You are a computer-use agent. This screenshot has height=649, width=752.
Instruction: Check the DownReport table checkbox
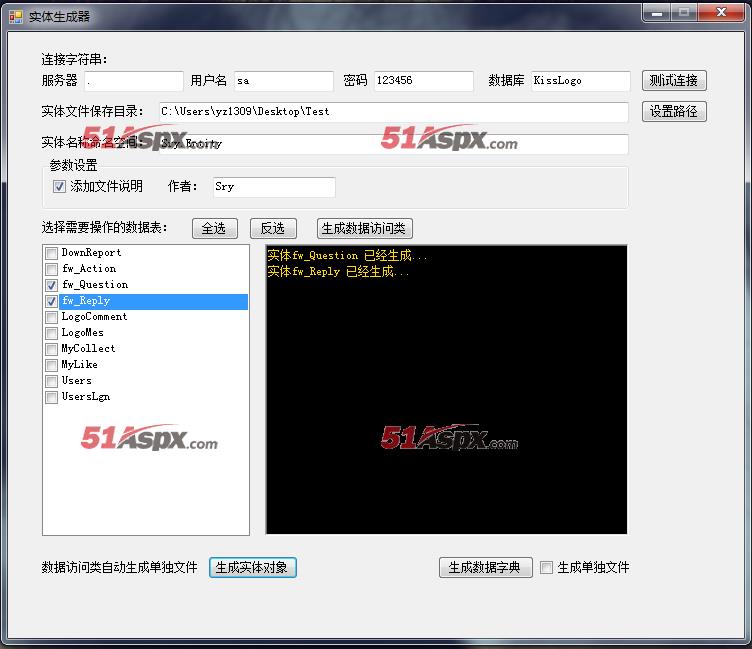[51, 253]
